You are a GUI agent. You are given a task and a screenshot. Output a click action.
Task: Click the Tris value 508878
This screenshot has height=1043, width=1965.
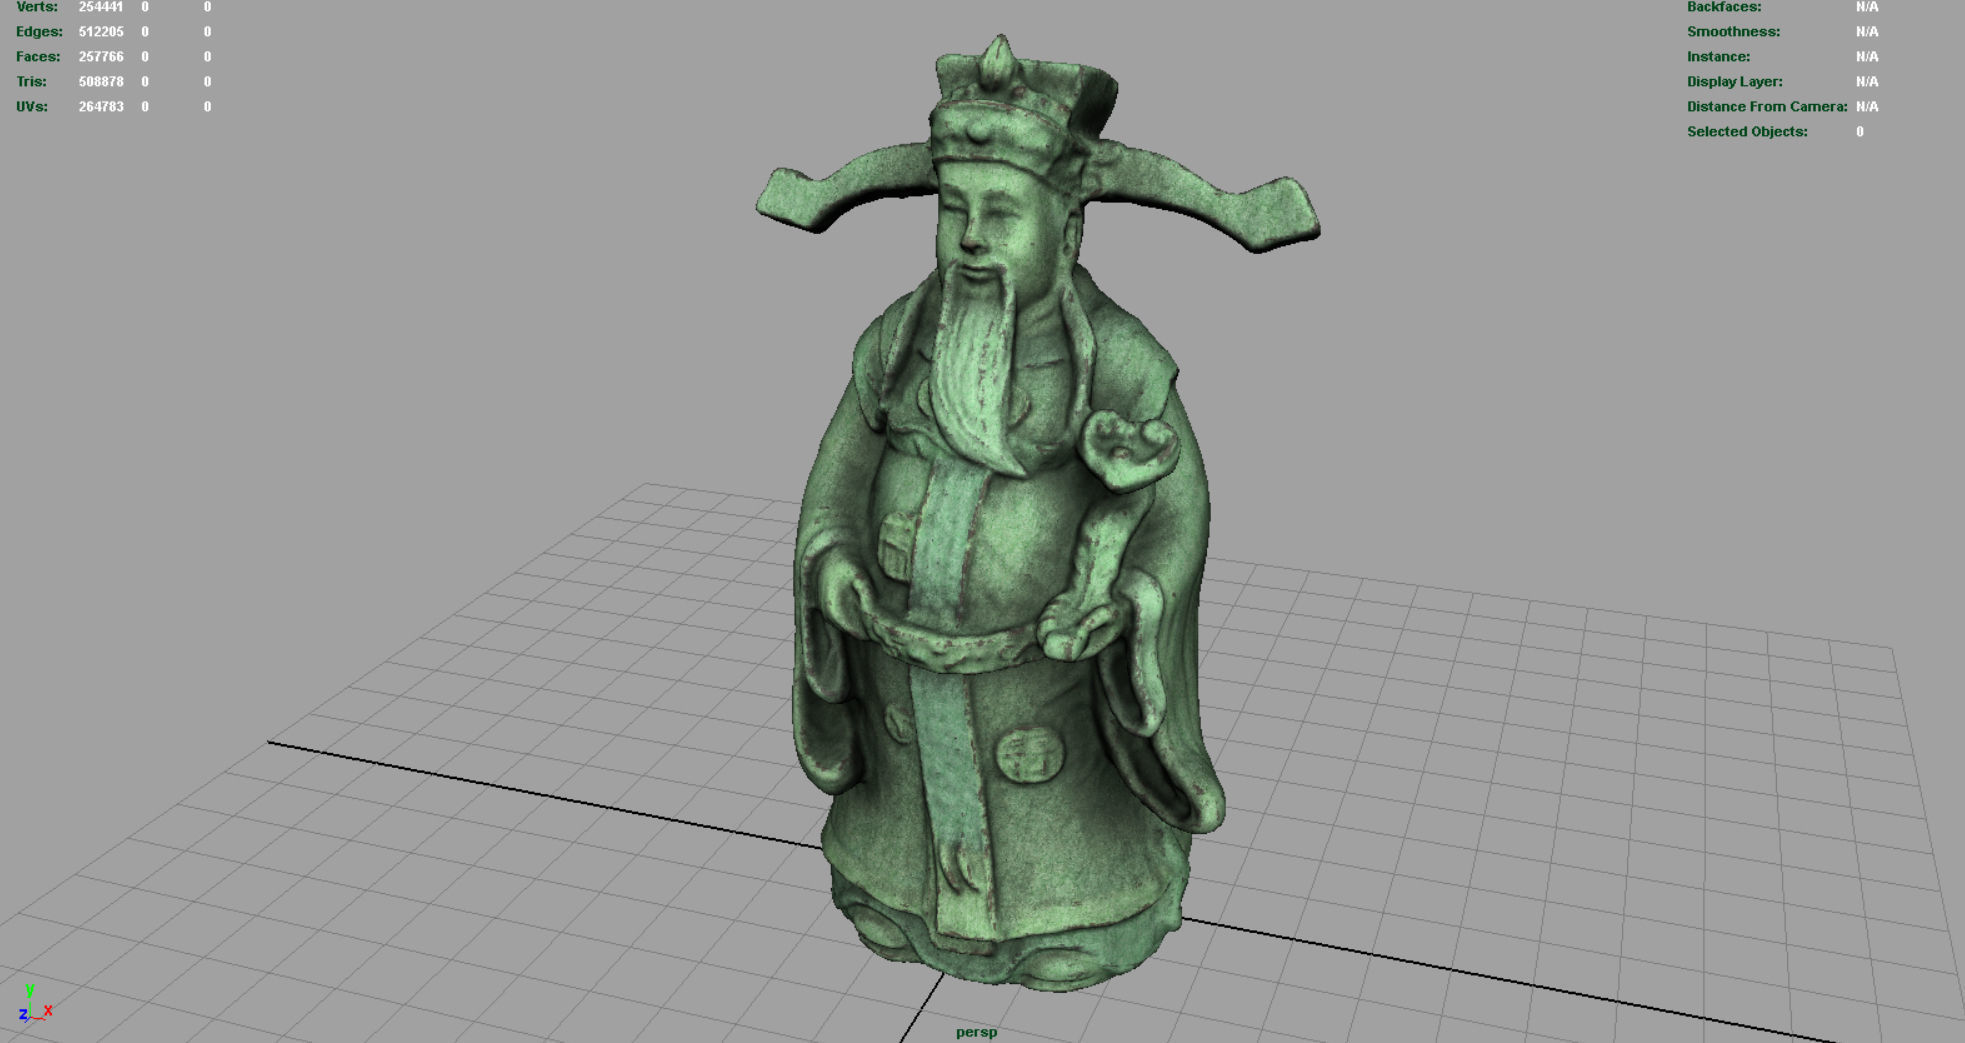tap(101, 82)
